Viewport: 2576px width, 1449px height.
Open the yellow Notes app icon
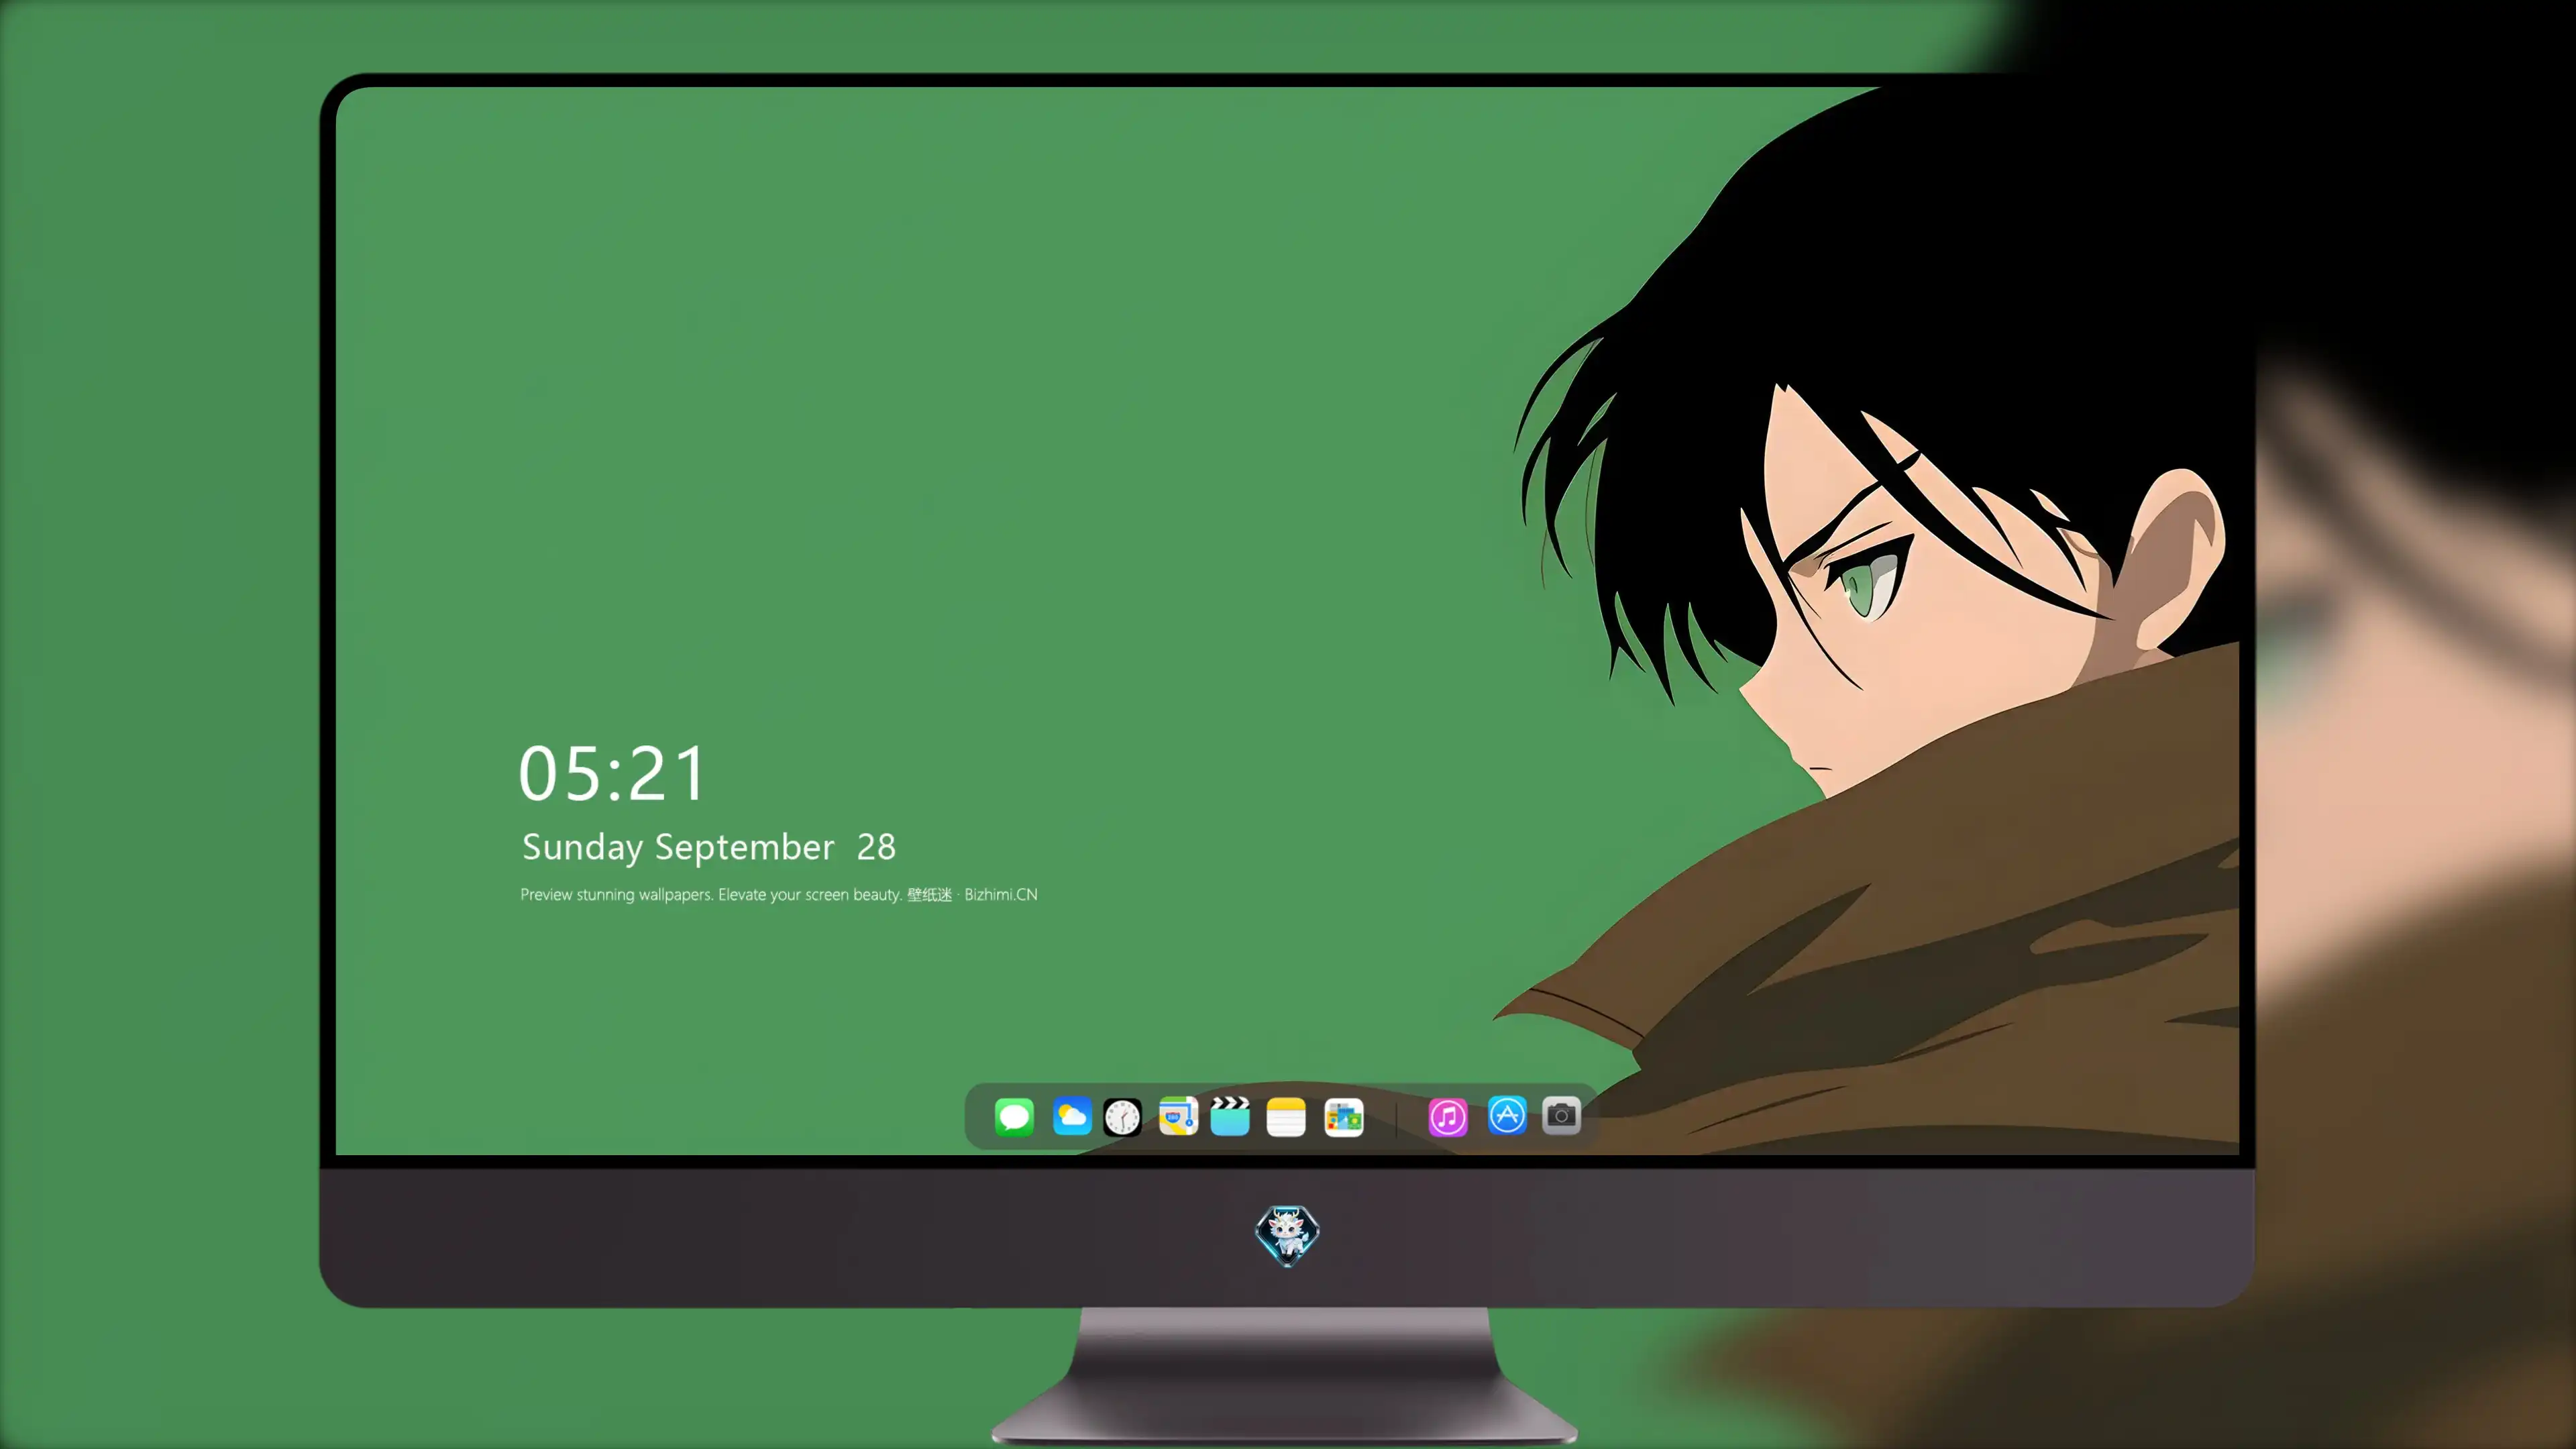tap(1286, 1117)
